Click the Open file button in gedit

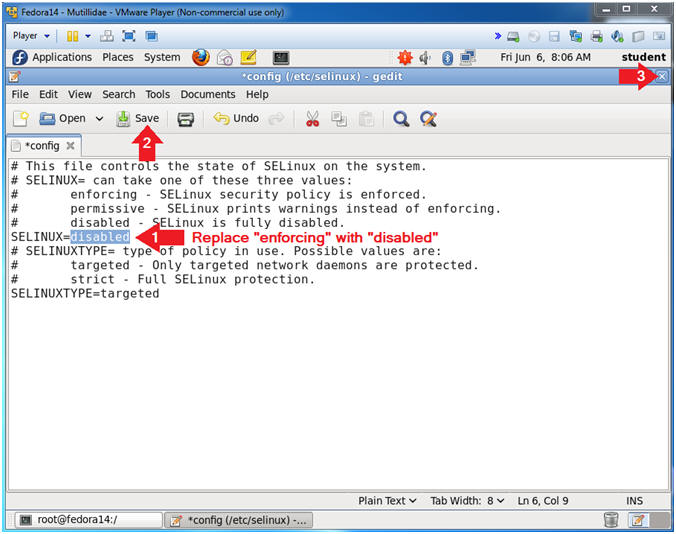63,119
